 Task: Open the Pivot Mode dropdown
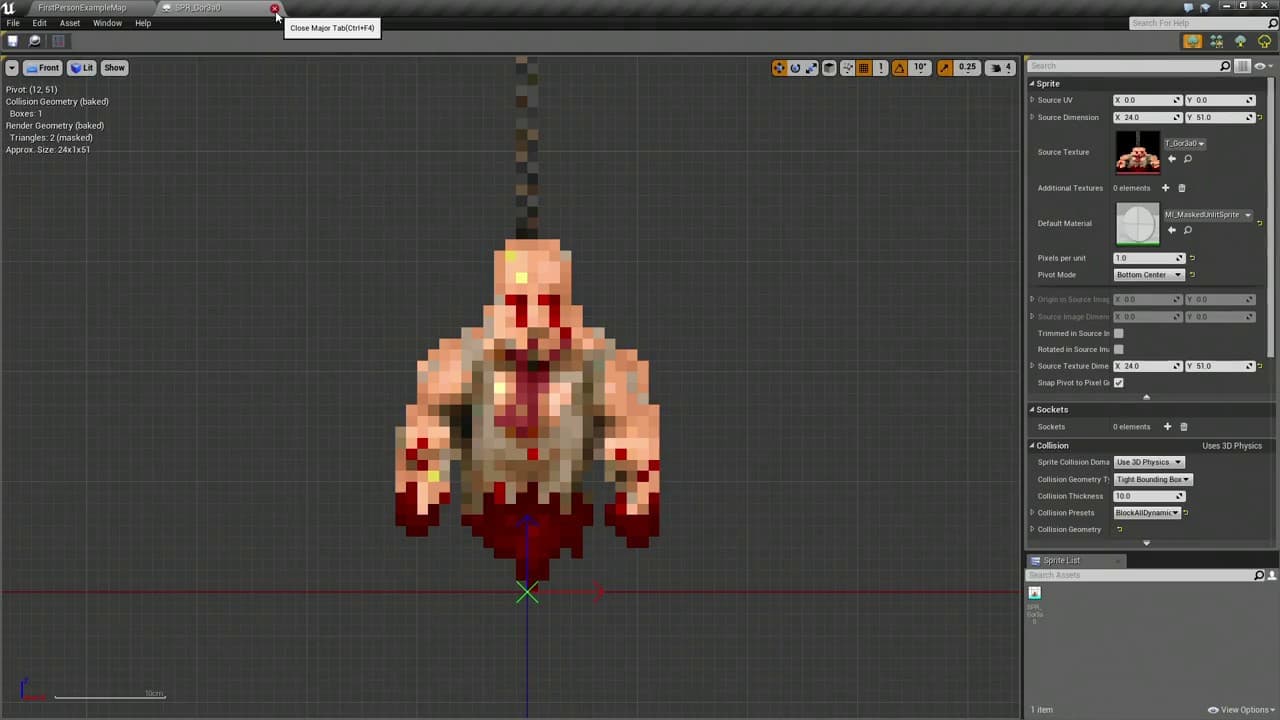click(x=1148, y=274)
